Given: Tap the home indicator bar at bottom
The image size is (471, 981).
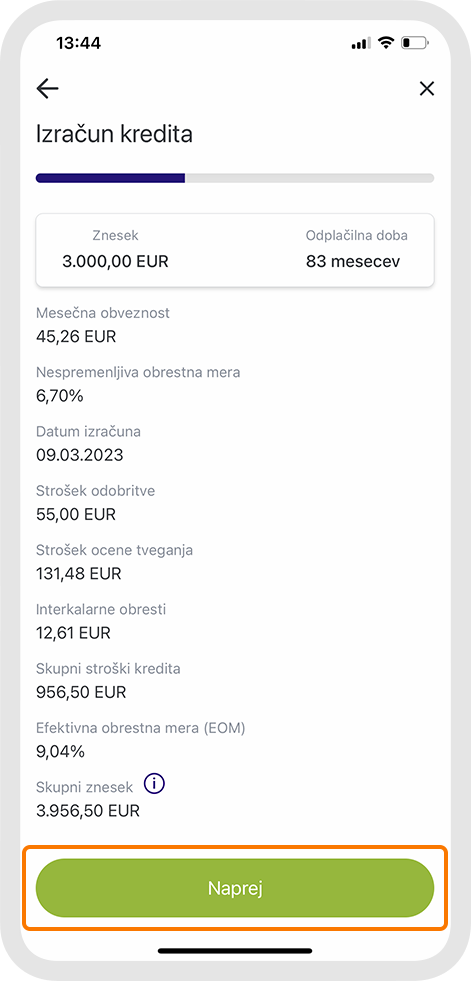Looking at the screenshot, I should [x=235, y=951].
